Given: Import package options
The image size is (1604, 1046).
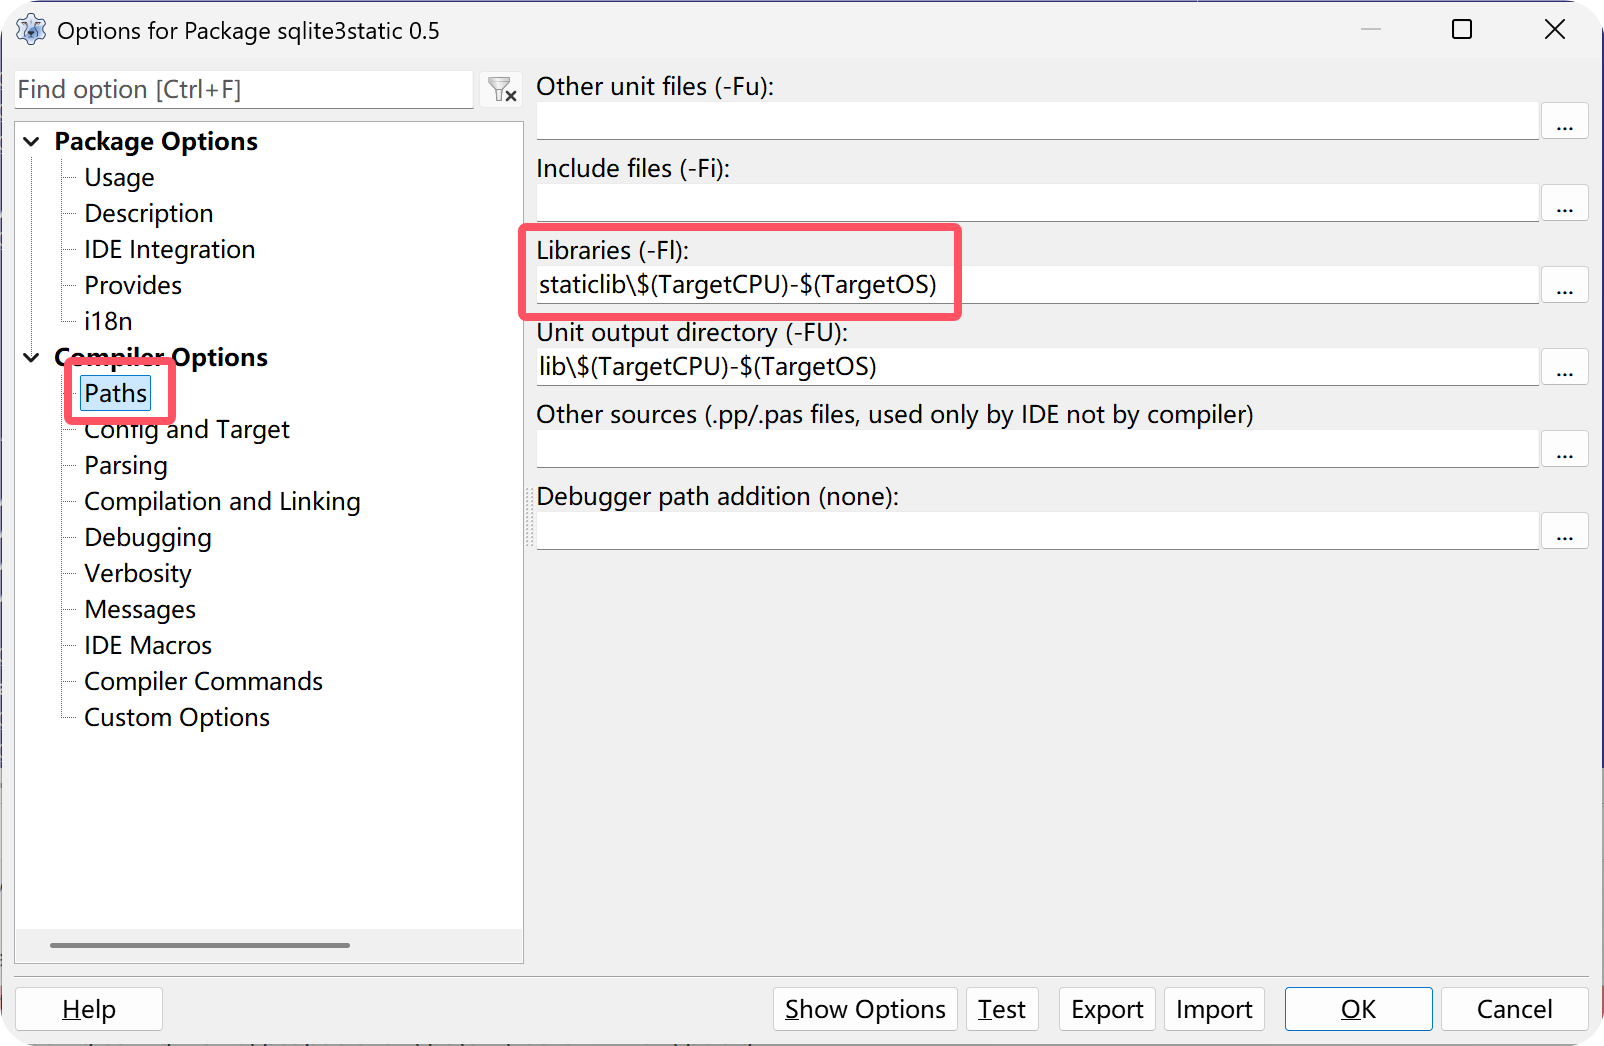Looking at the screenshot, I should point(1214,1009).
